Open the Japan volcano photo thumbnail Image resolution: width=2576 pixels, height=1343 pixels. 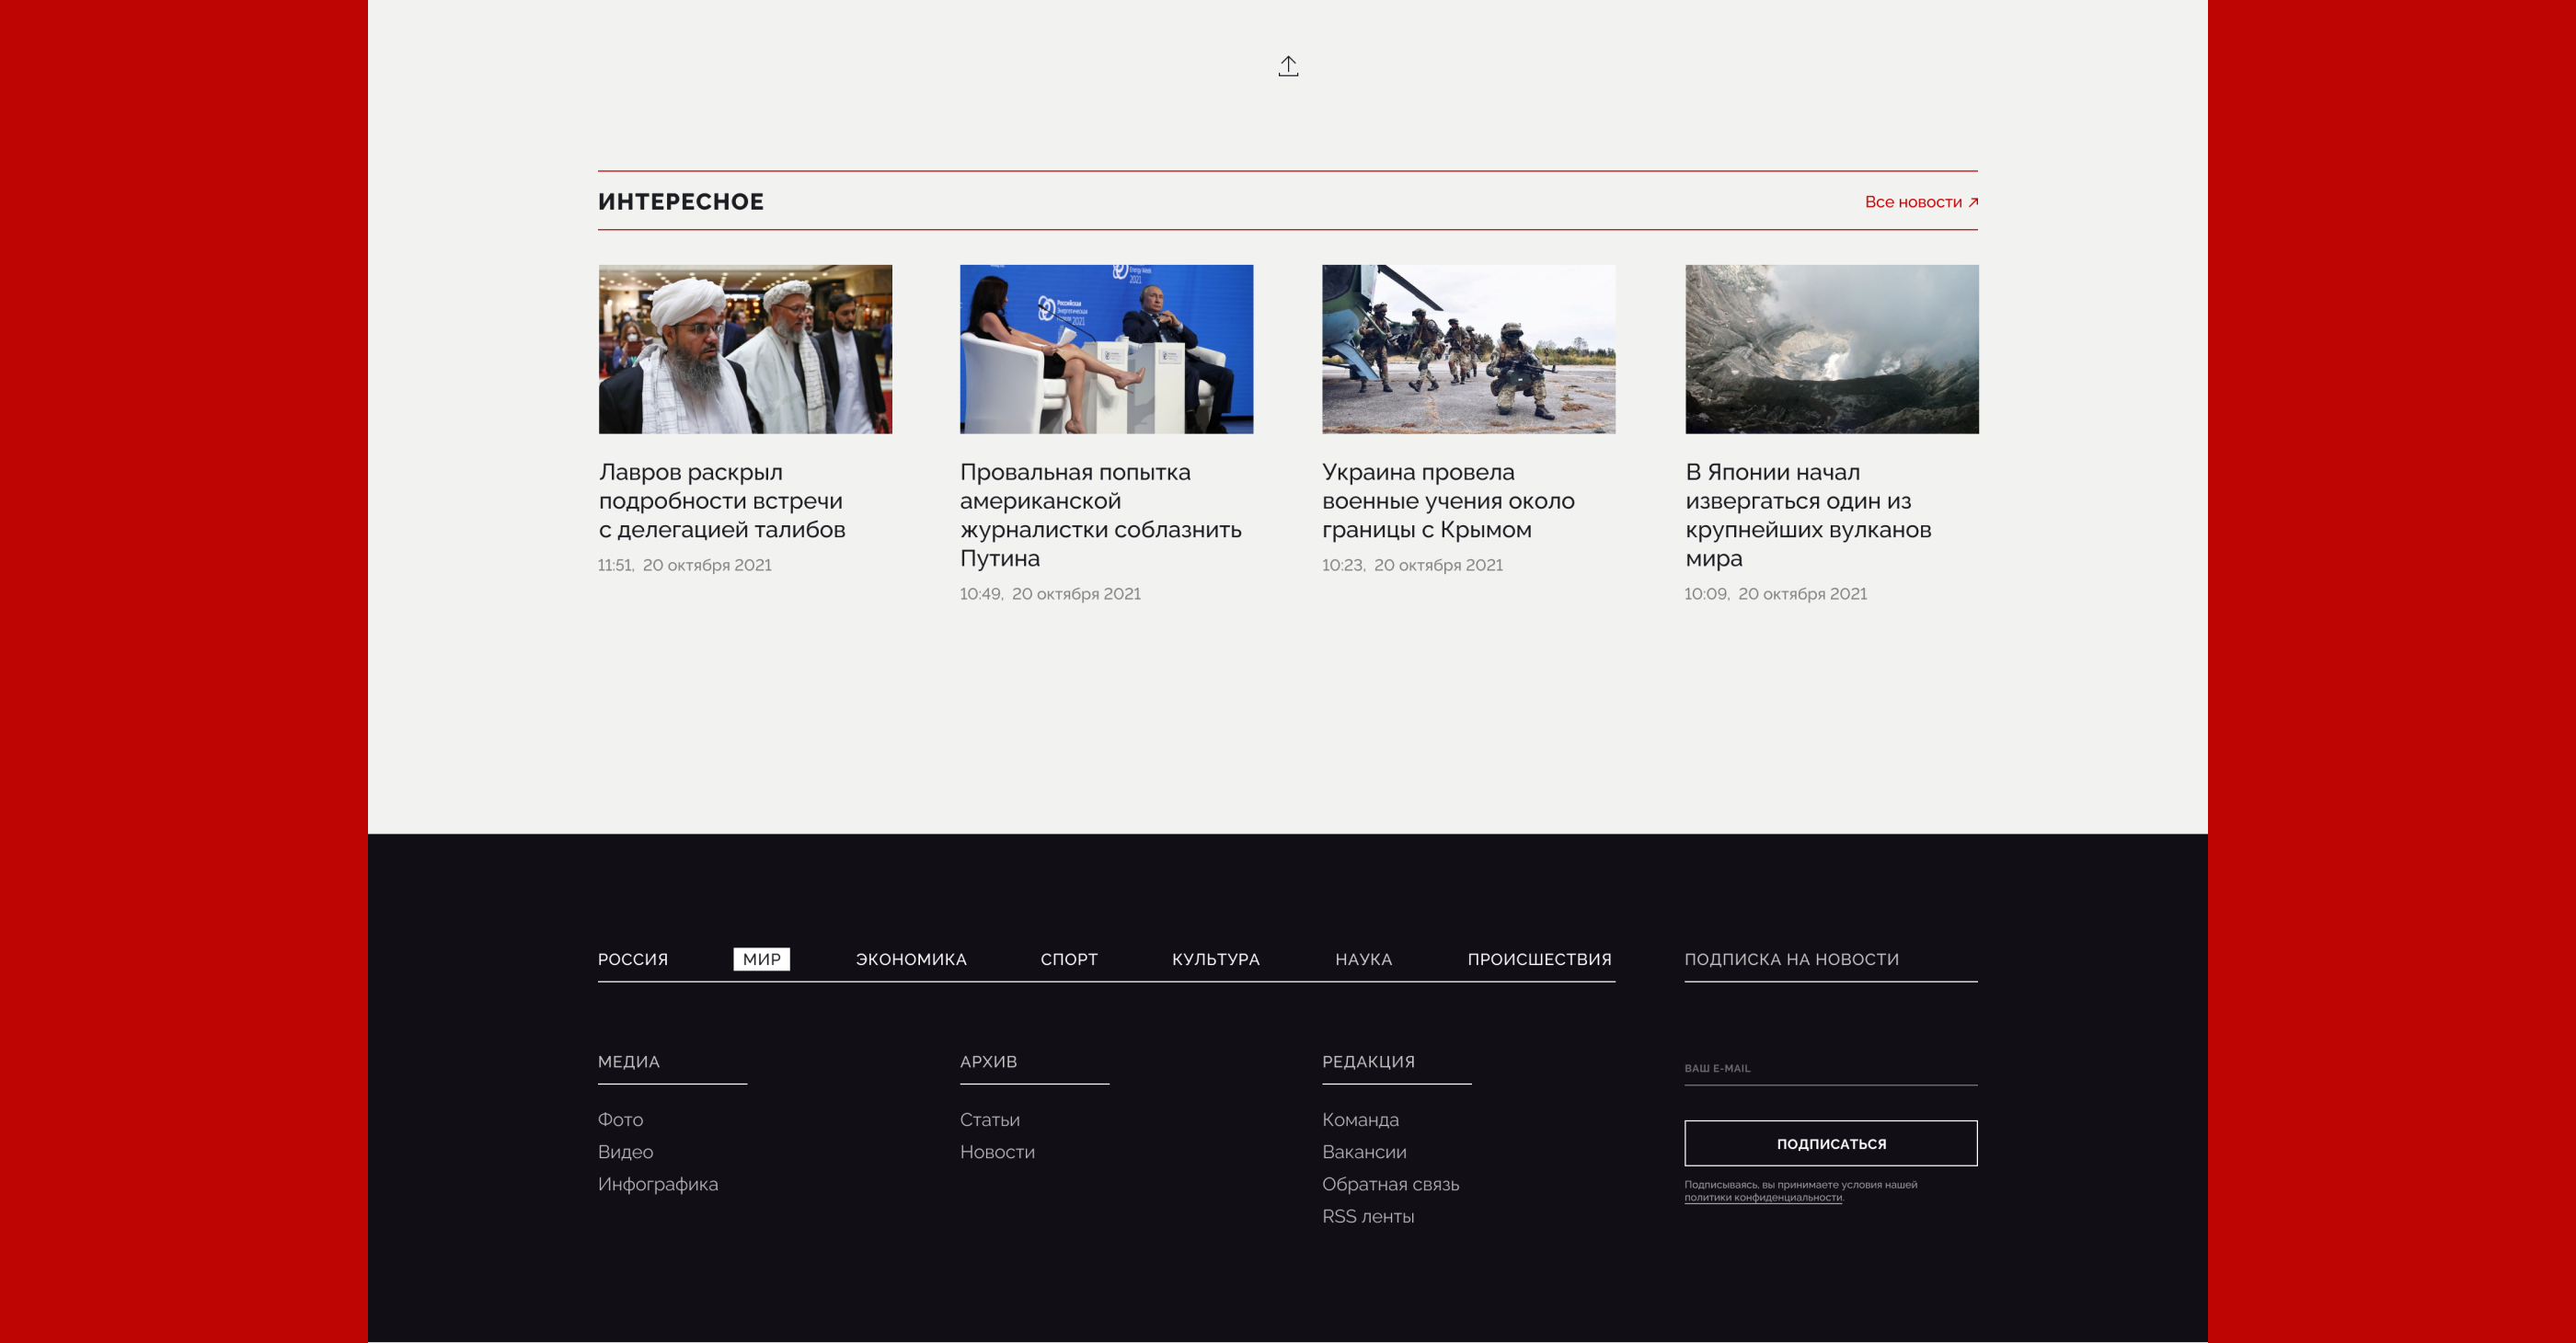tap(1831, 349)
